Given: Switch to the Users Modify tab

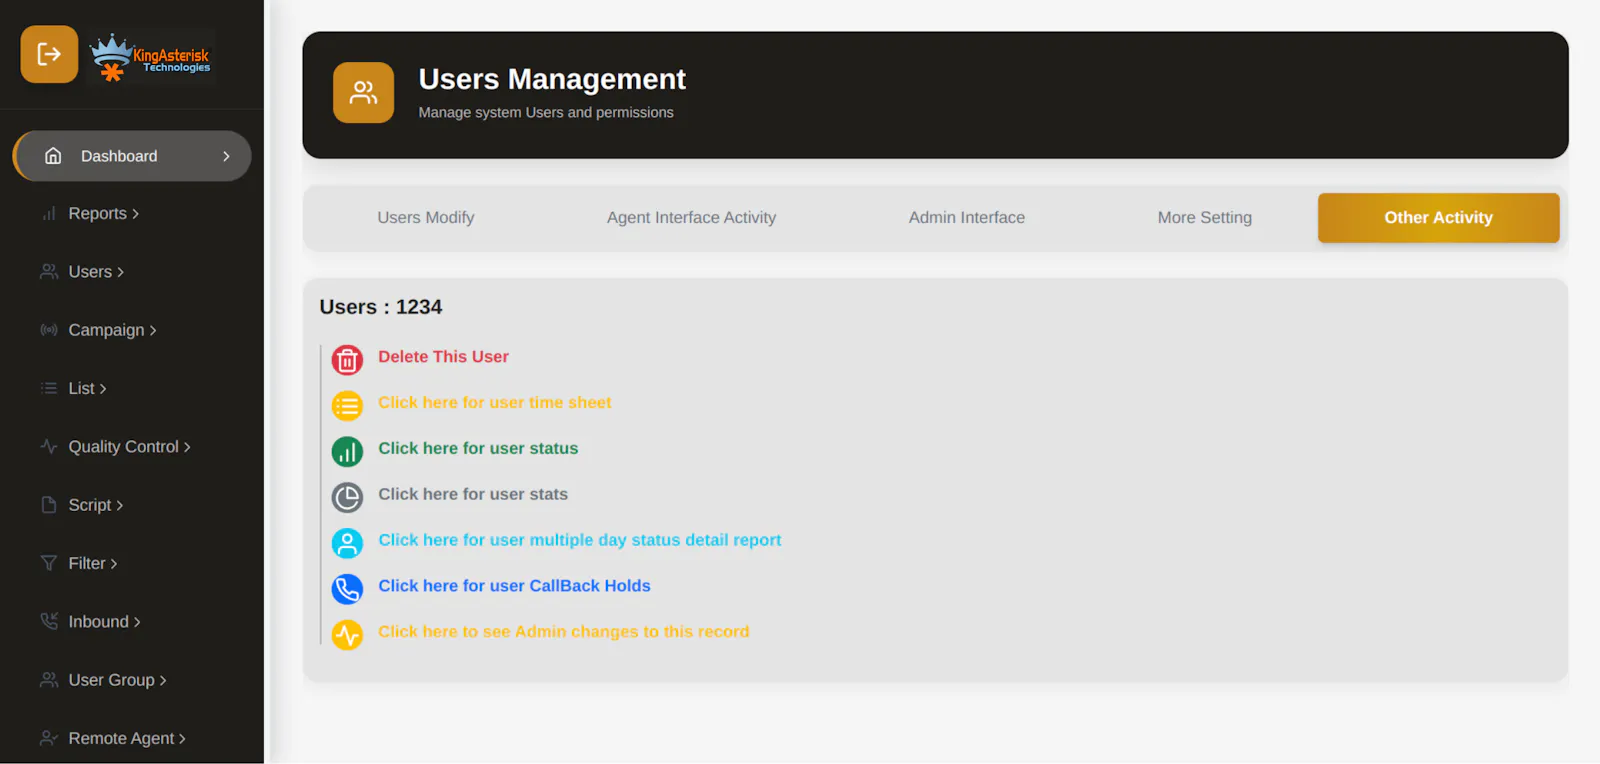Looking at the screenshot, I should pos(426,217).
